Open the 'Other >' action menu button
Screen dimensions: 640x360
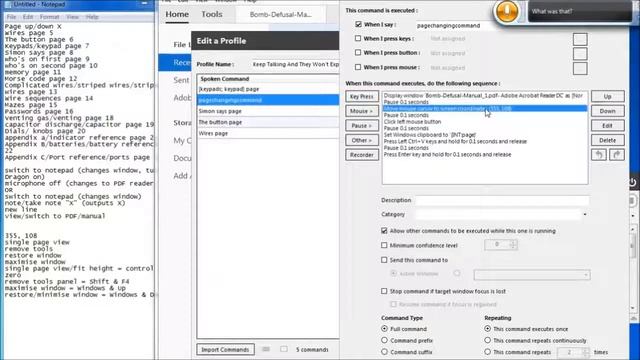point(362,140)
